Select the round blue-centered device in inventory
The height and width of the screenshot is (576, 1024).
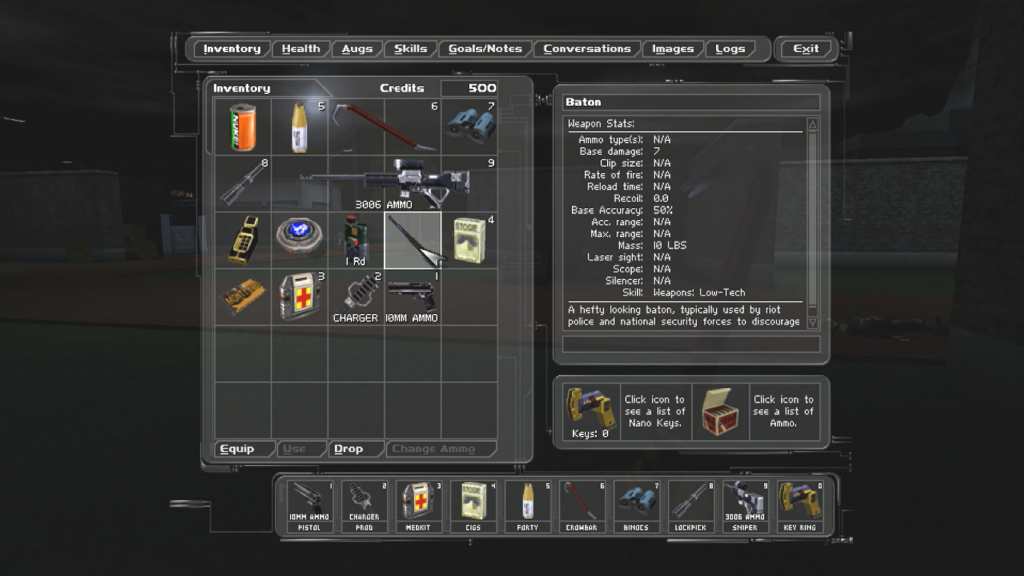(299, 235)
